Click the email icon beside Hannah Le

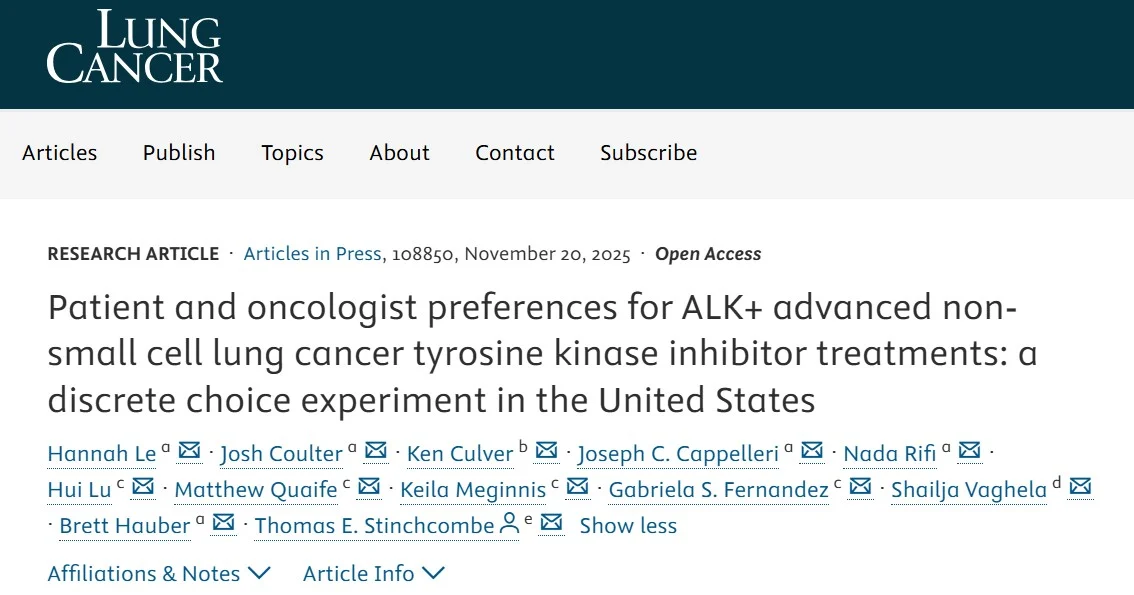189,452
